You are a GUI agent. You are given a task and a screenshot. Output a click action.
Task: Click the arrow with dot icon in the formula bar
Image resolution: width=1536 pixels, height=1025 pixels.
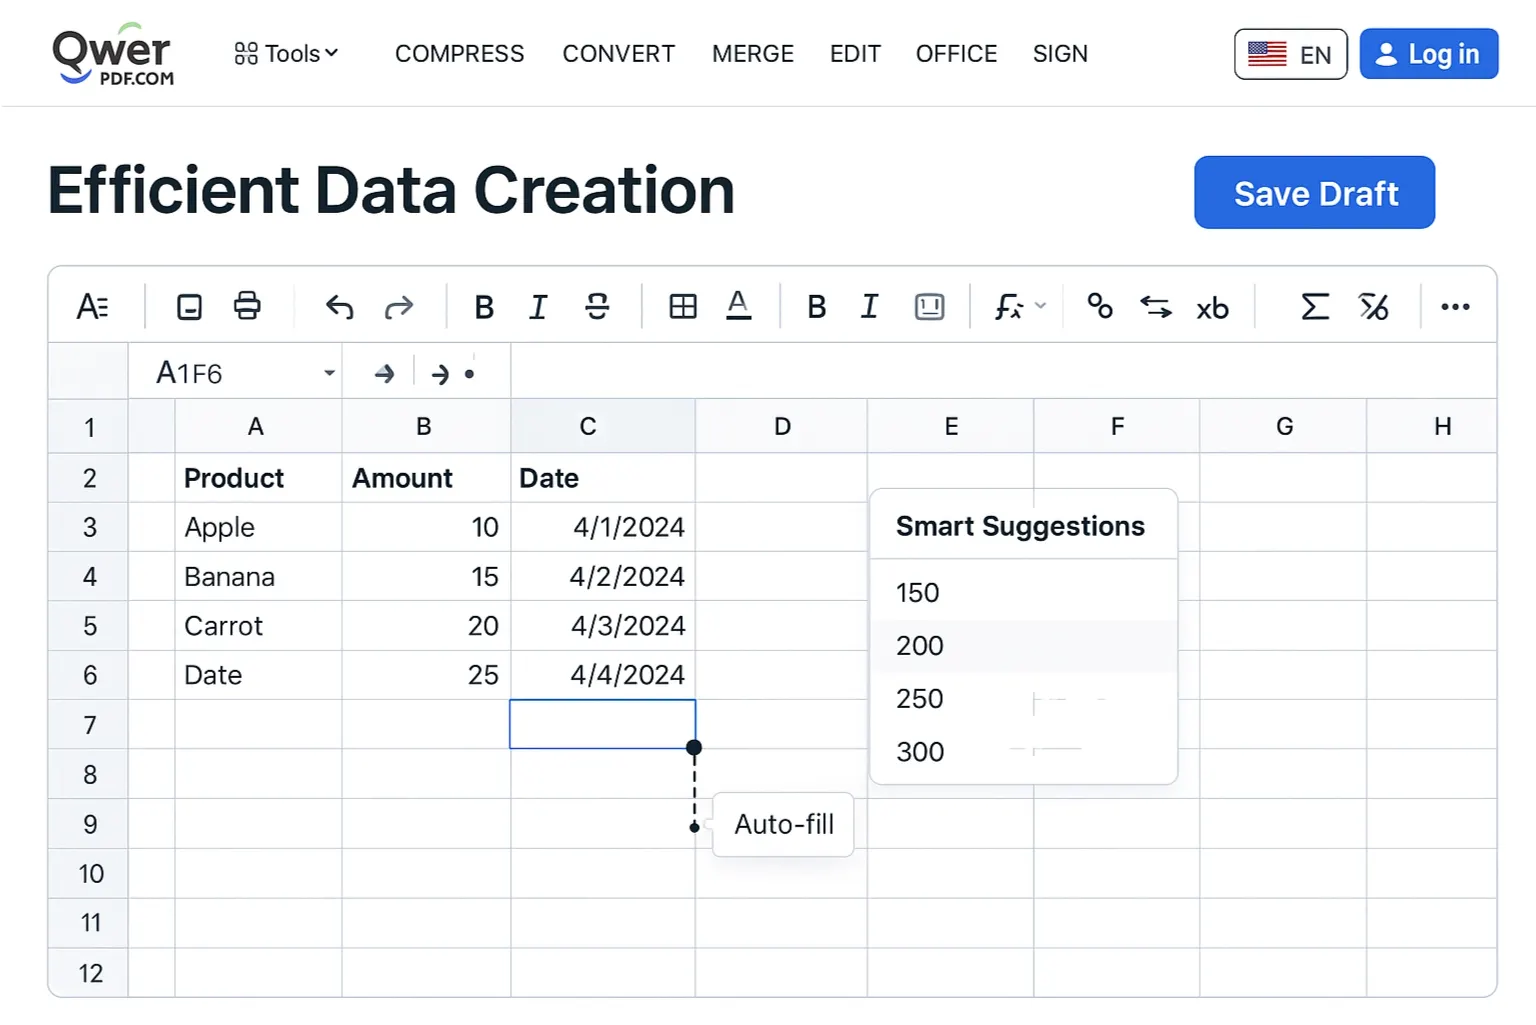(x=452, y=374)
